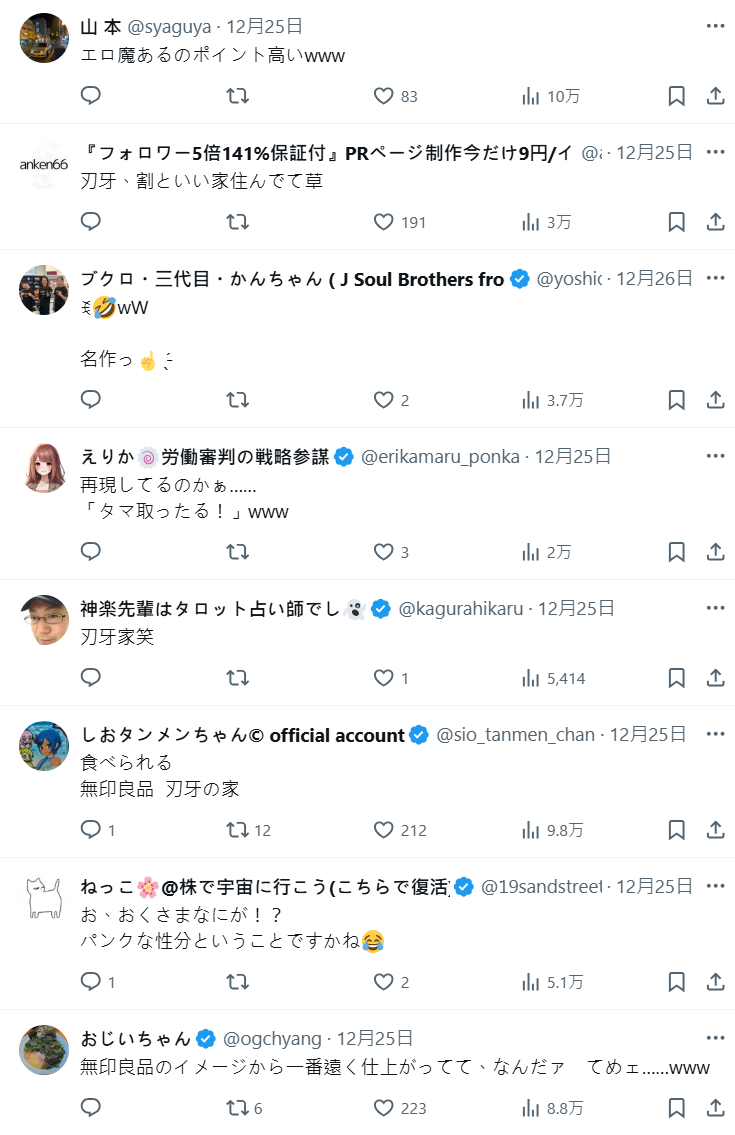View analytics for 神楽先輩's tweet showing 5,414

(x=531, y=678)
